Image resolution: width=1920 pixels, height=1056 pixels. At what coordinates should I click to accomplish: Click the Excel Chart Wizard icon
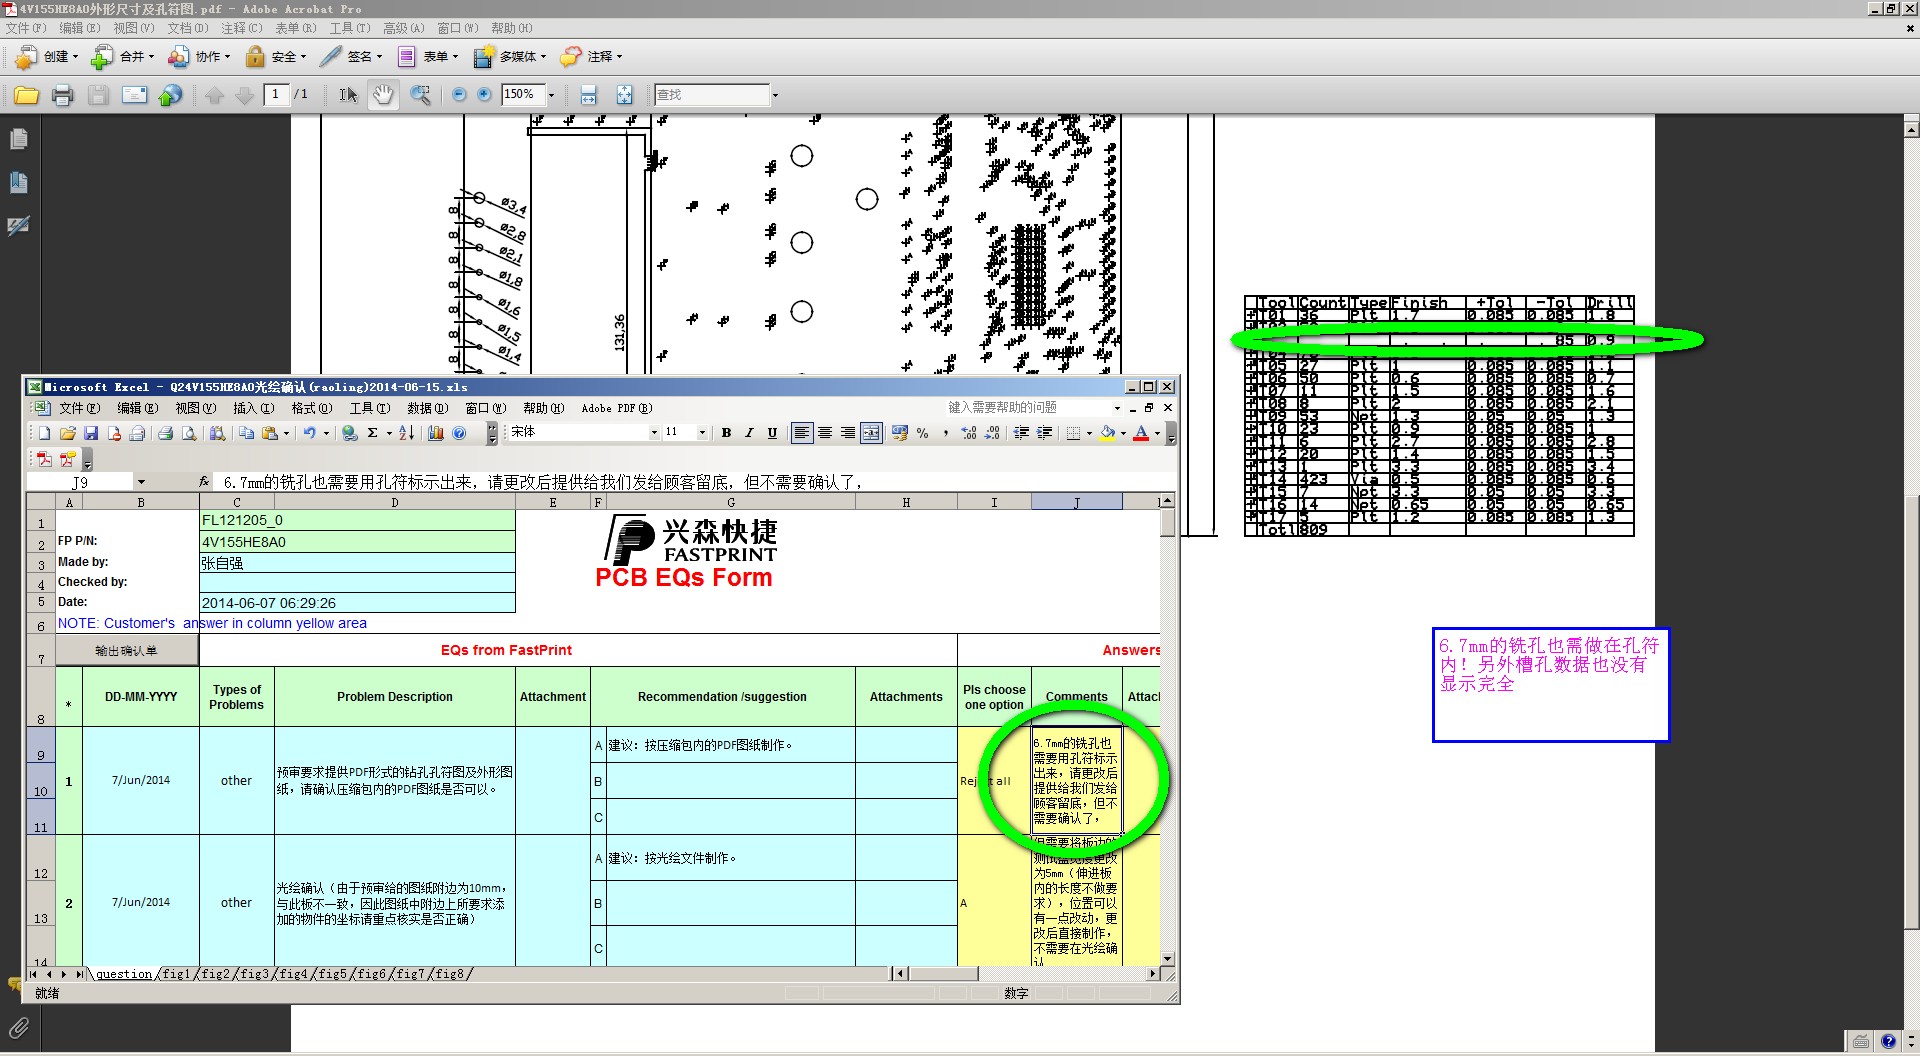436,433
